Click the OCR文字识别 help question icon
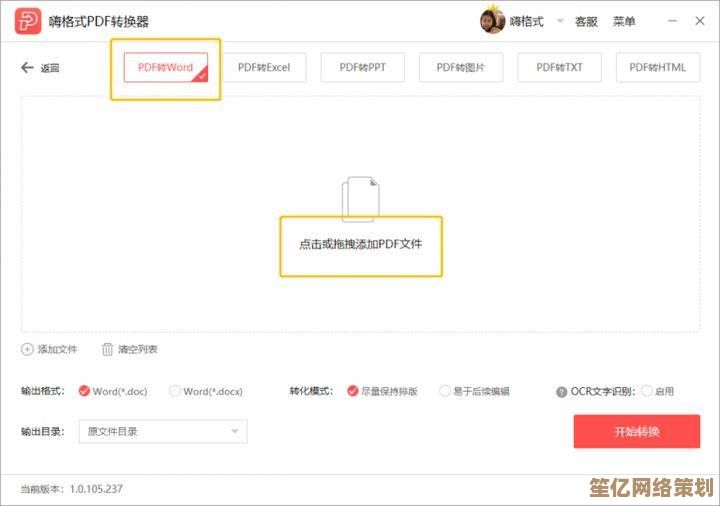Viewport: 720px width, 506px height. click(561, 392)
